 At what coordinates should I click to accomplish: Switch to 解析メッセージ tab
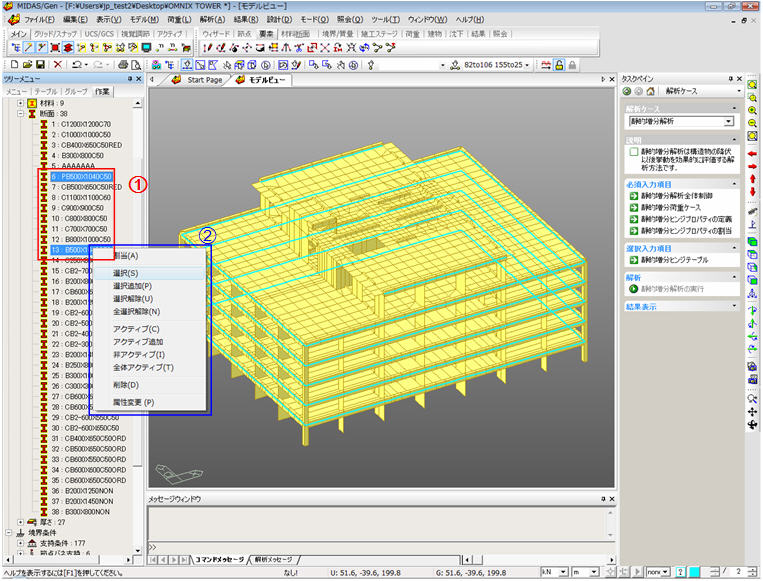pos(273,560)
